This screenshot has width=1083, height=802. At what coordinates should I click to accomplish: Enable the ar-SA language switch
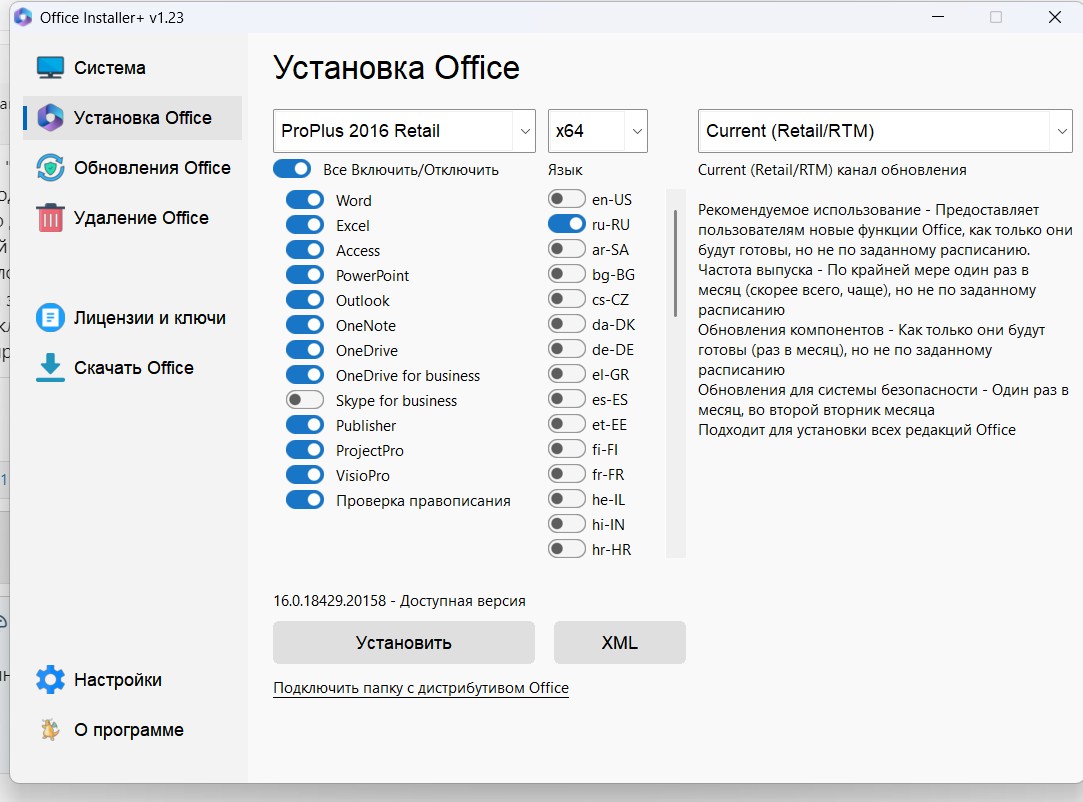pyautogui.click(x=567, y=249)
